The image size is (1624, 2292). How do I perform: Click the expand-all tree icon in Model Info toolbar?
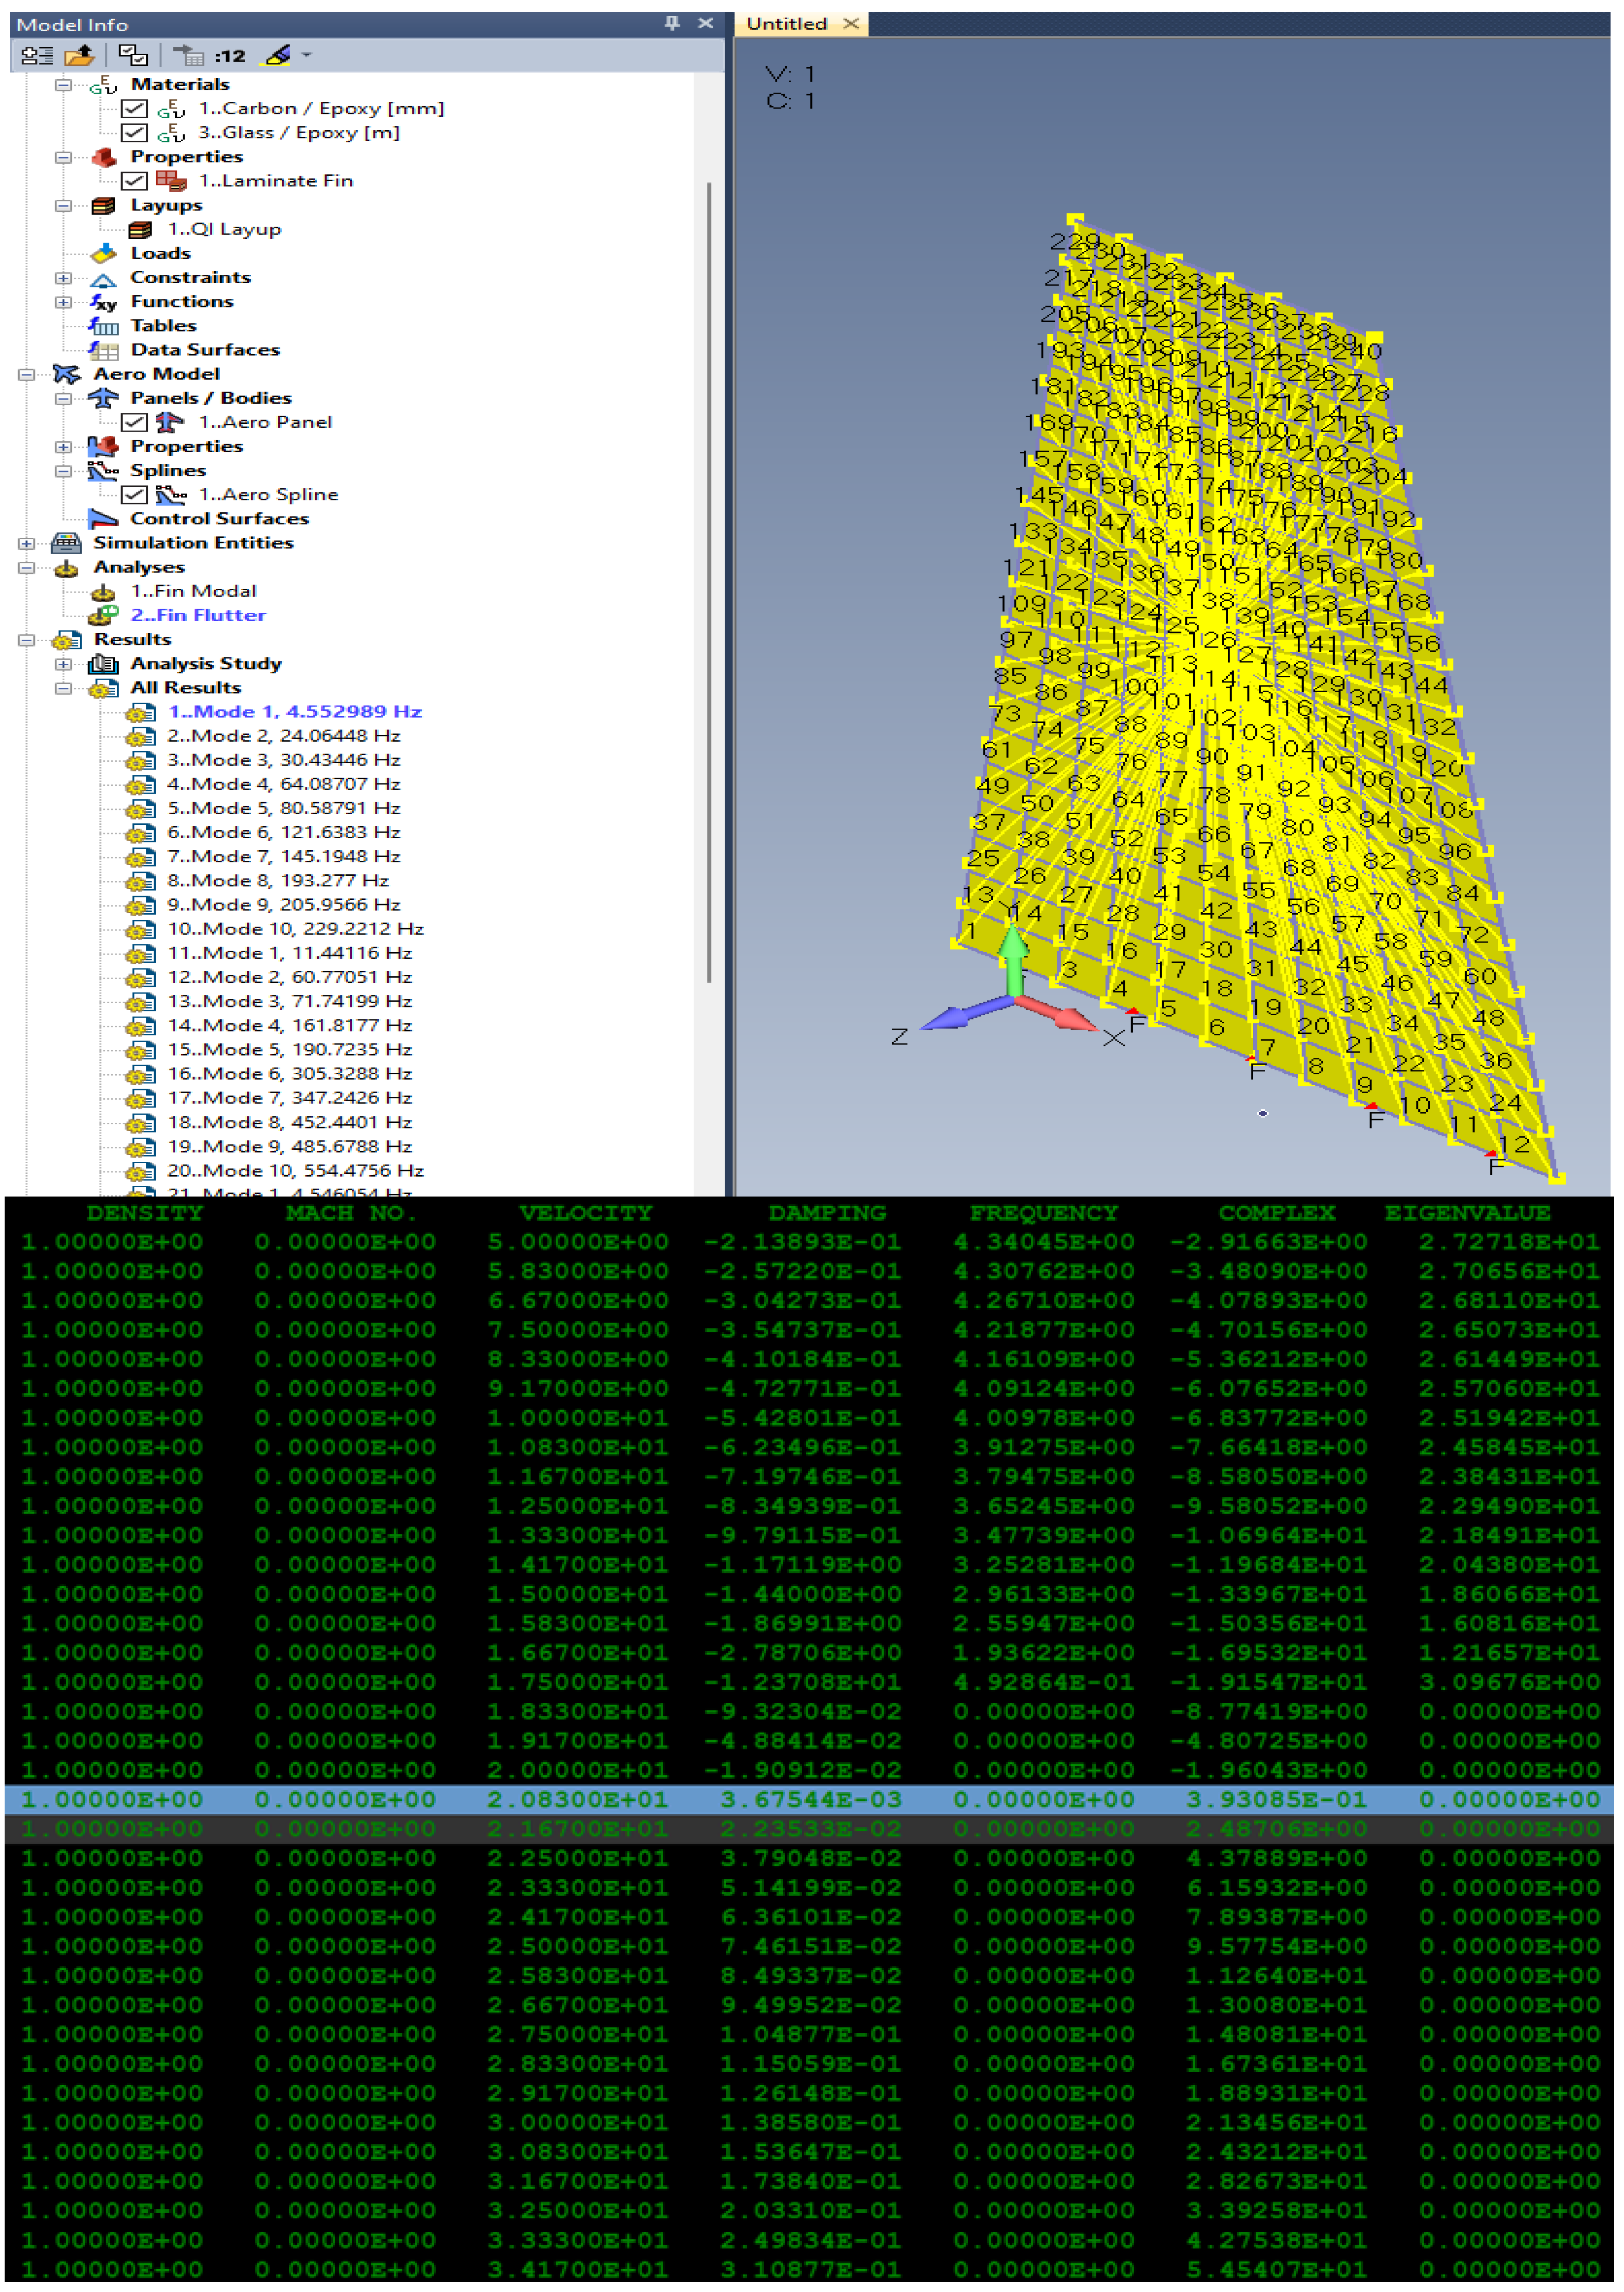[x=36, y=56]
